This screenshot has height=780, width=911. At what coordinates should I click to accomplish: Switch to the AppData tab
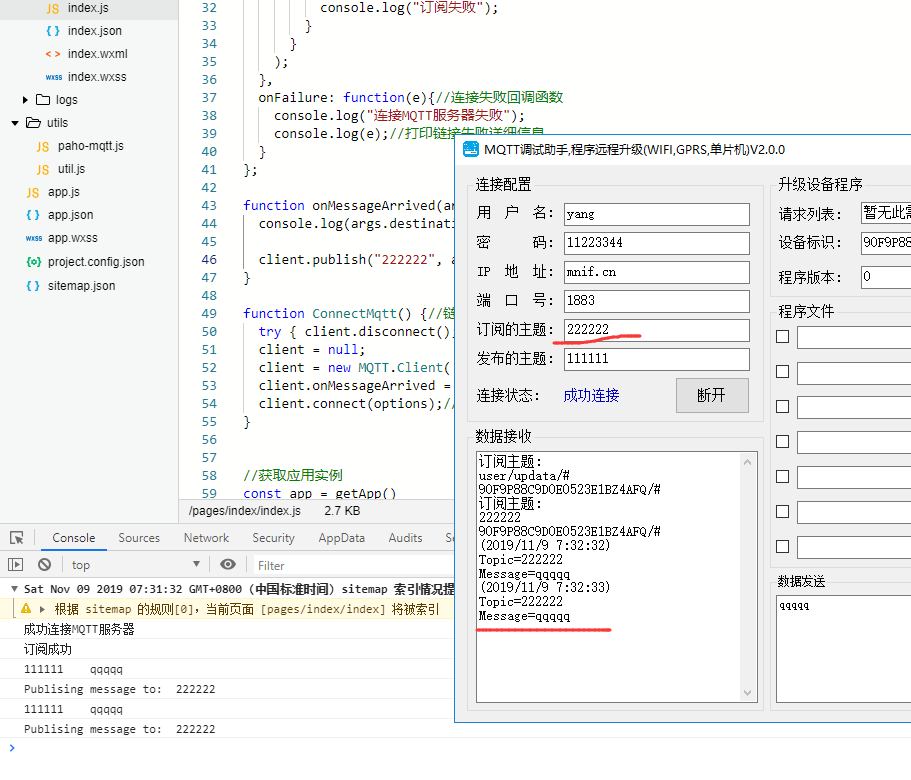click(x=342, y=538)
